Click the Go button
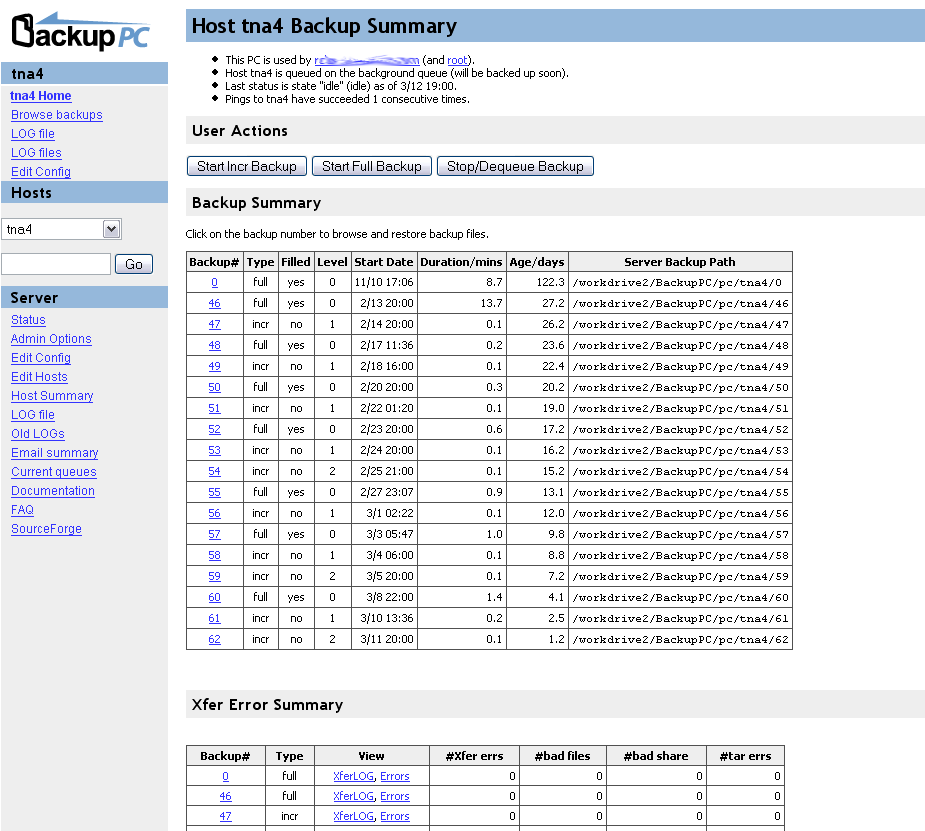The width and height of the screenshot is (925, 831). [x=134, y=264]
